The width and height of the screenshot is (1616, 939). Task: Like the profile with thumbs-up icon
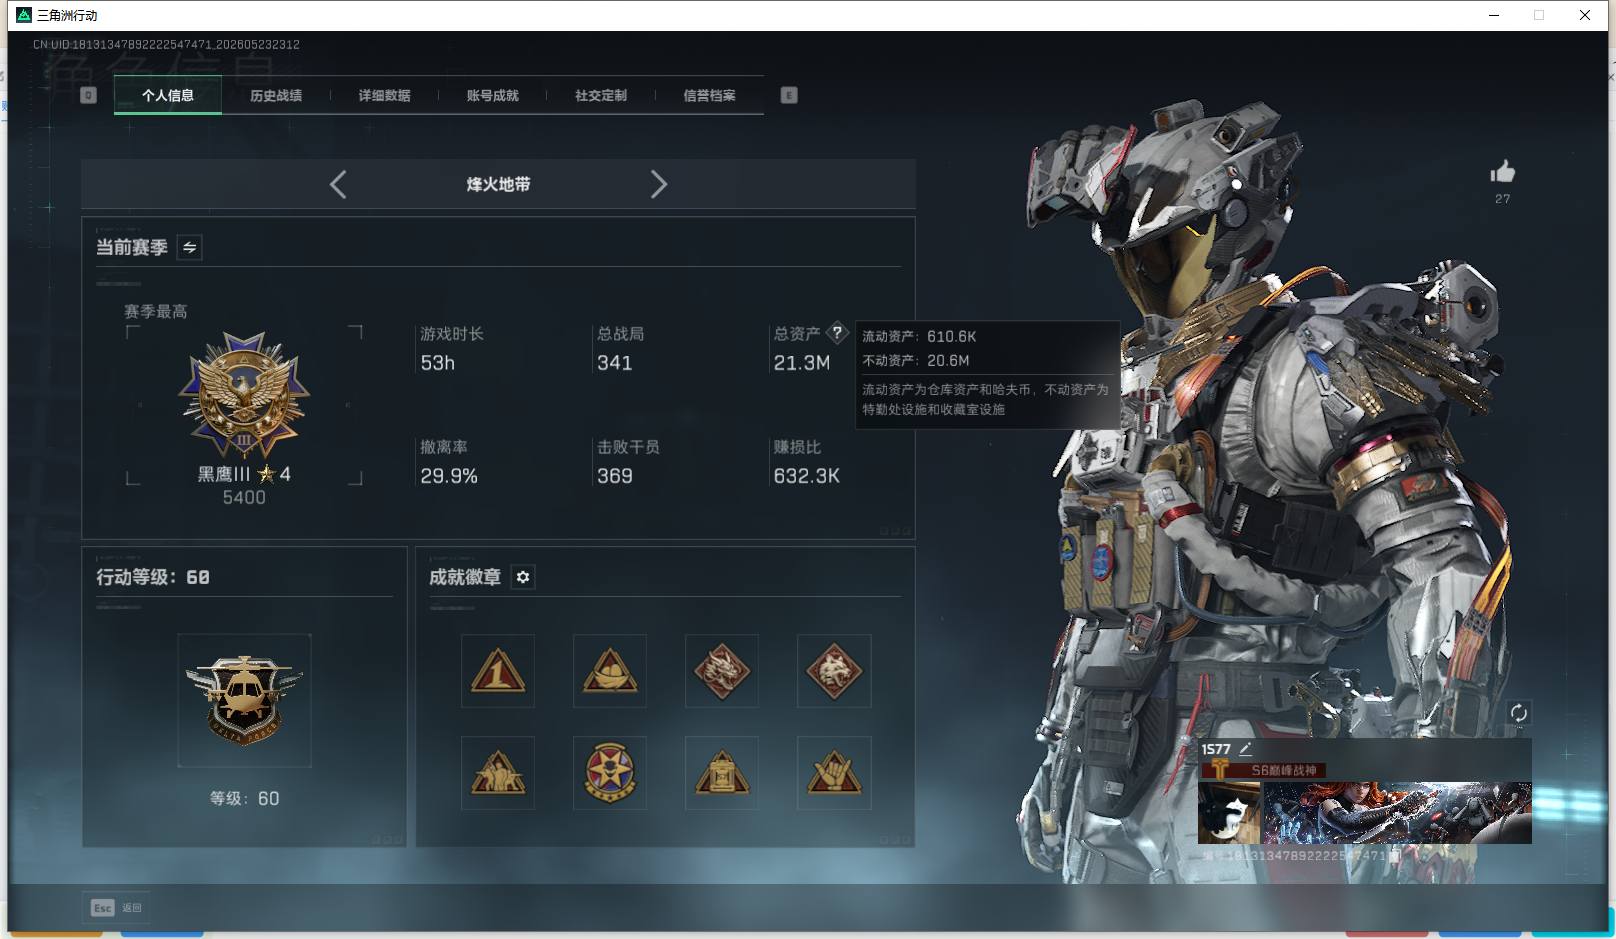[x=1502, y=172]
